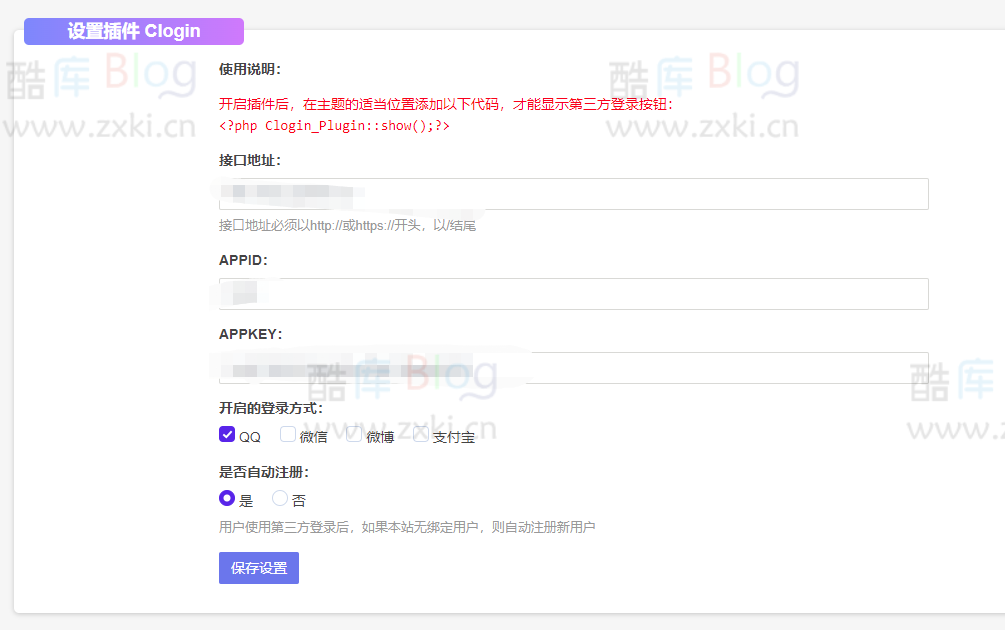The image size is (1005, 630).
Task: Enable the QQ login checkbox
Action: click(227, 434)
